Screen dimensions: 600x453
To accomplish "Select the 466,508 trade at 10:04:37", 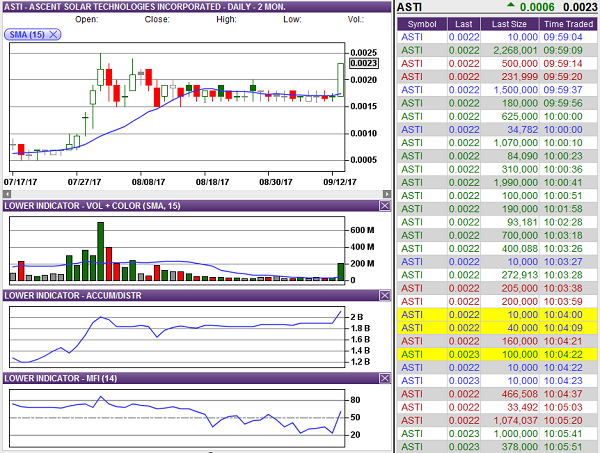I will [497, 394].
